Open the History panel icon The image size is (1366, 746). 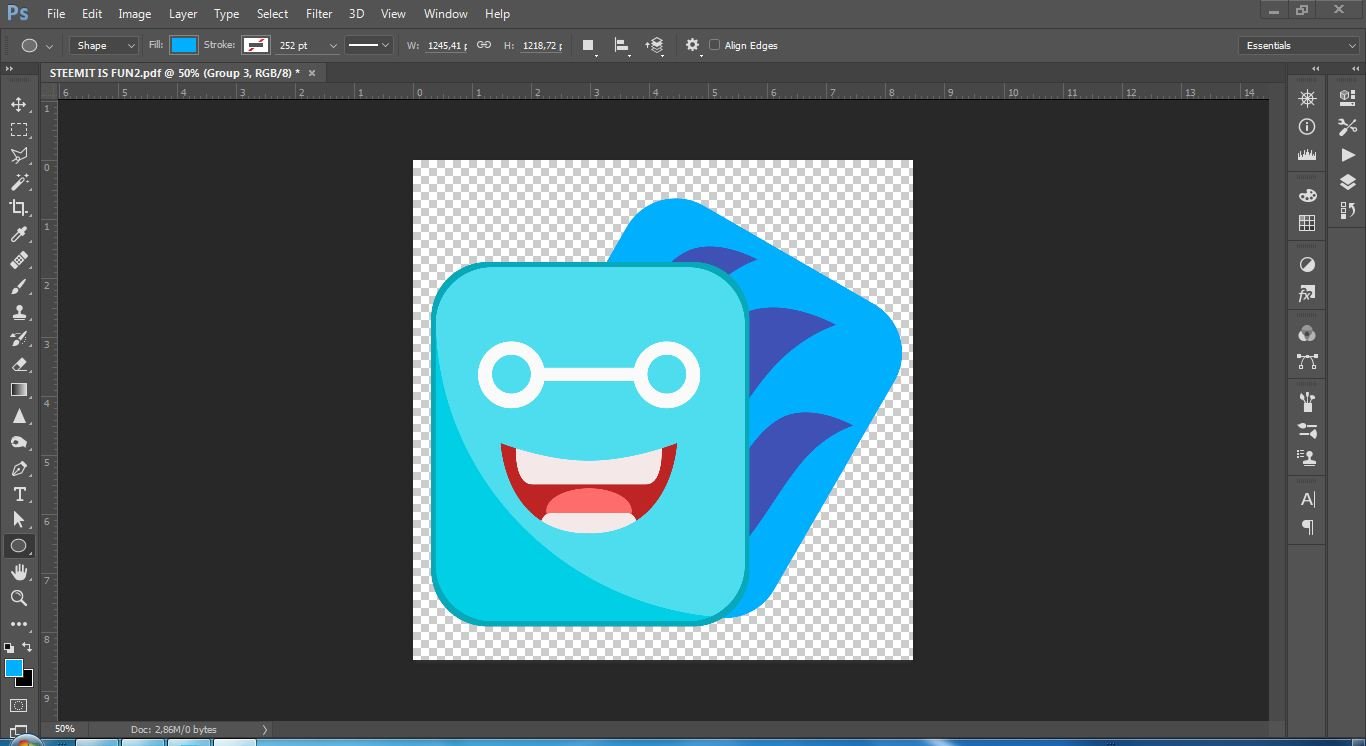(1348, 210)
